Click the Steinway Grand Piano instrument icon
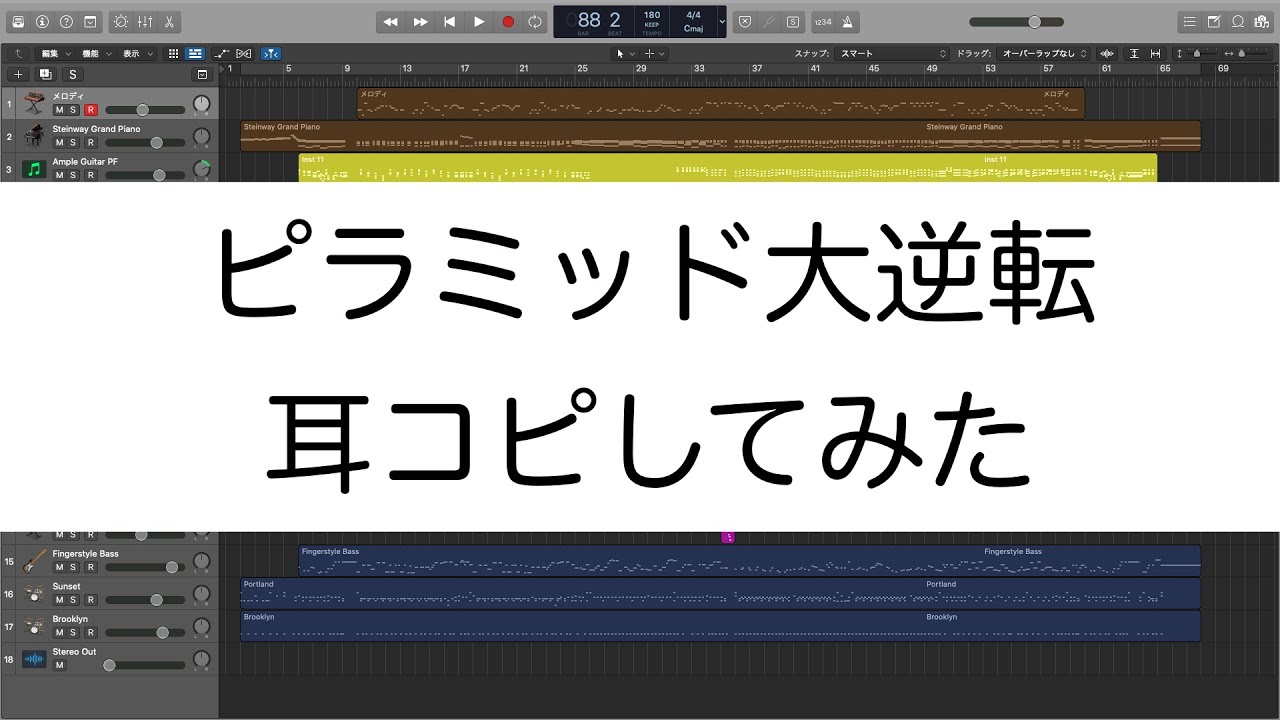 point(35,136)
